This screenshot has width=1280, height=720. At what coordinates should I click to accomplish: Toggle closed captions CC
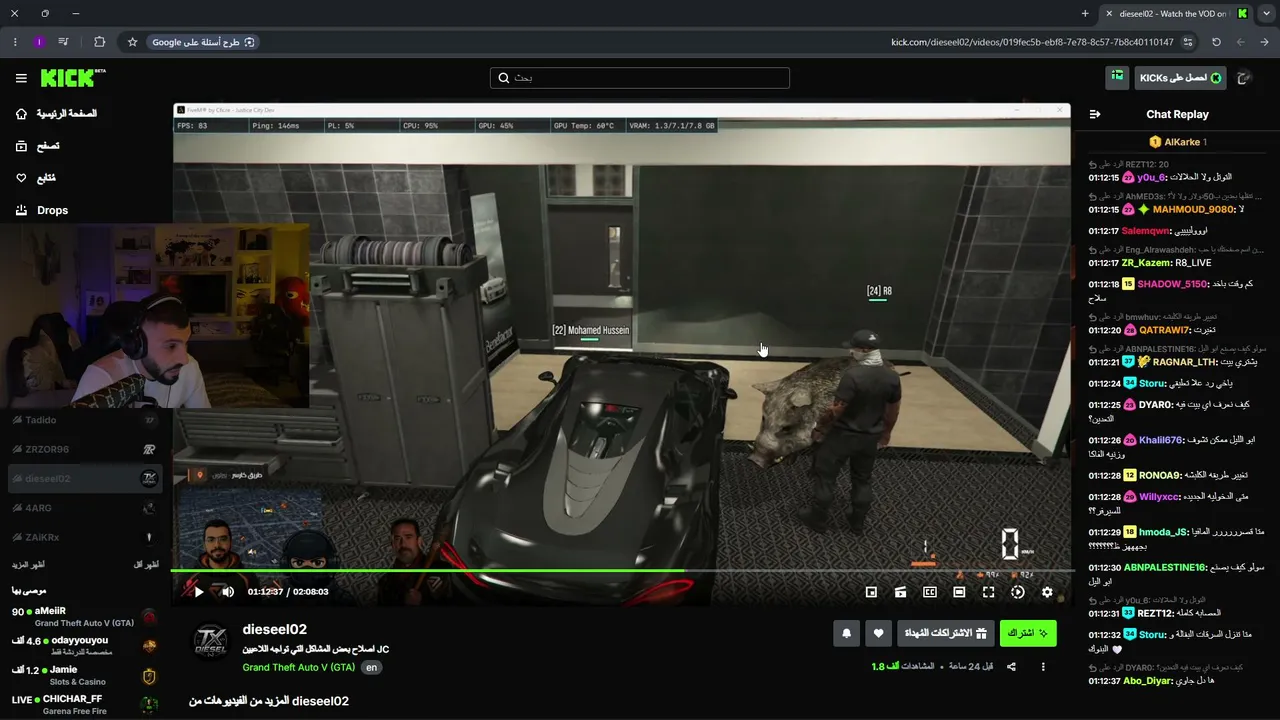[x=930, y=592]
